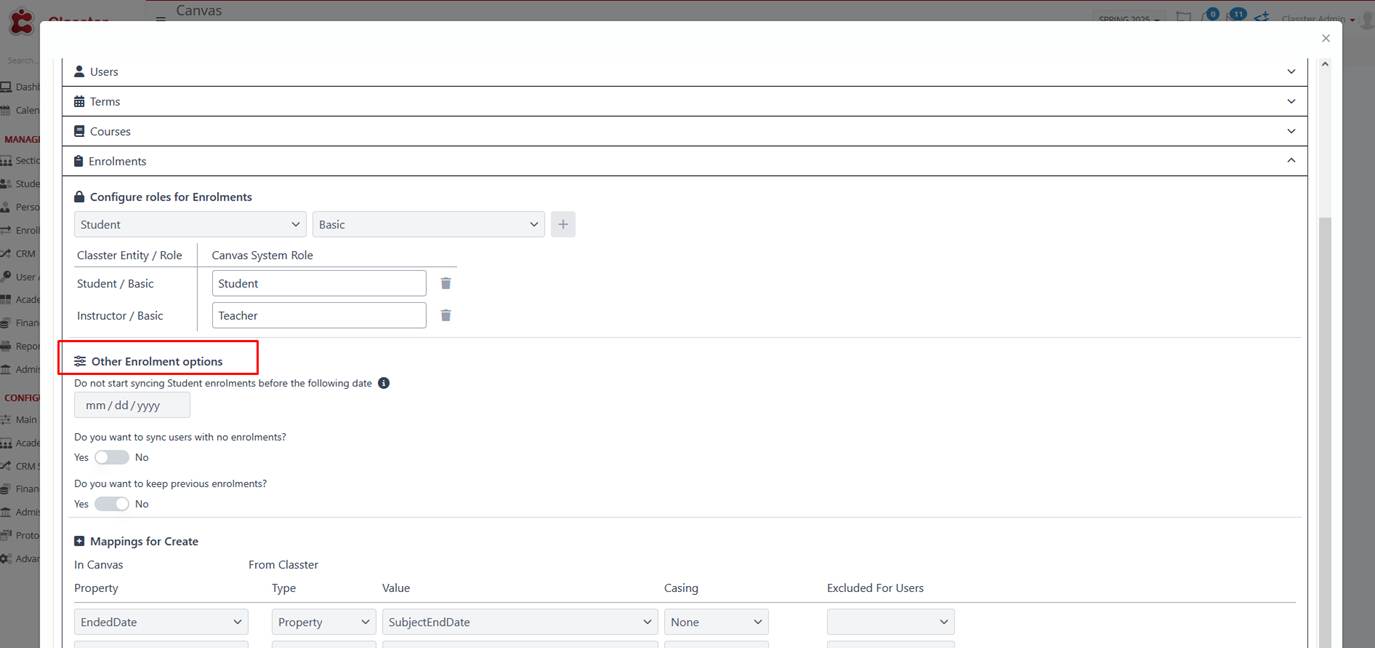This screenshot has height=648, width=1375.
Task: Close the Canvas configuration dialog
Action: tap(1326, 38)
